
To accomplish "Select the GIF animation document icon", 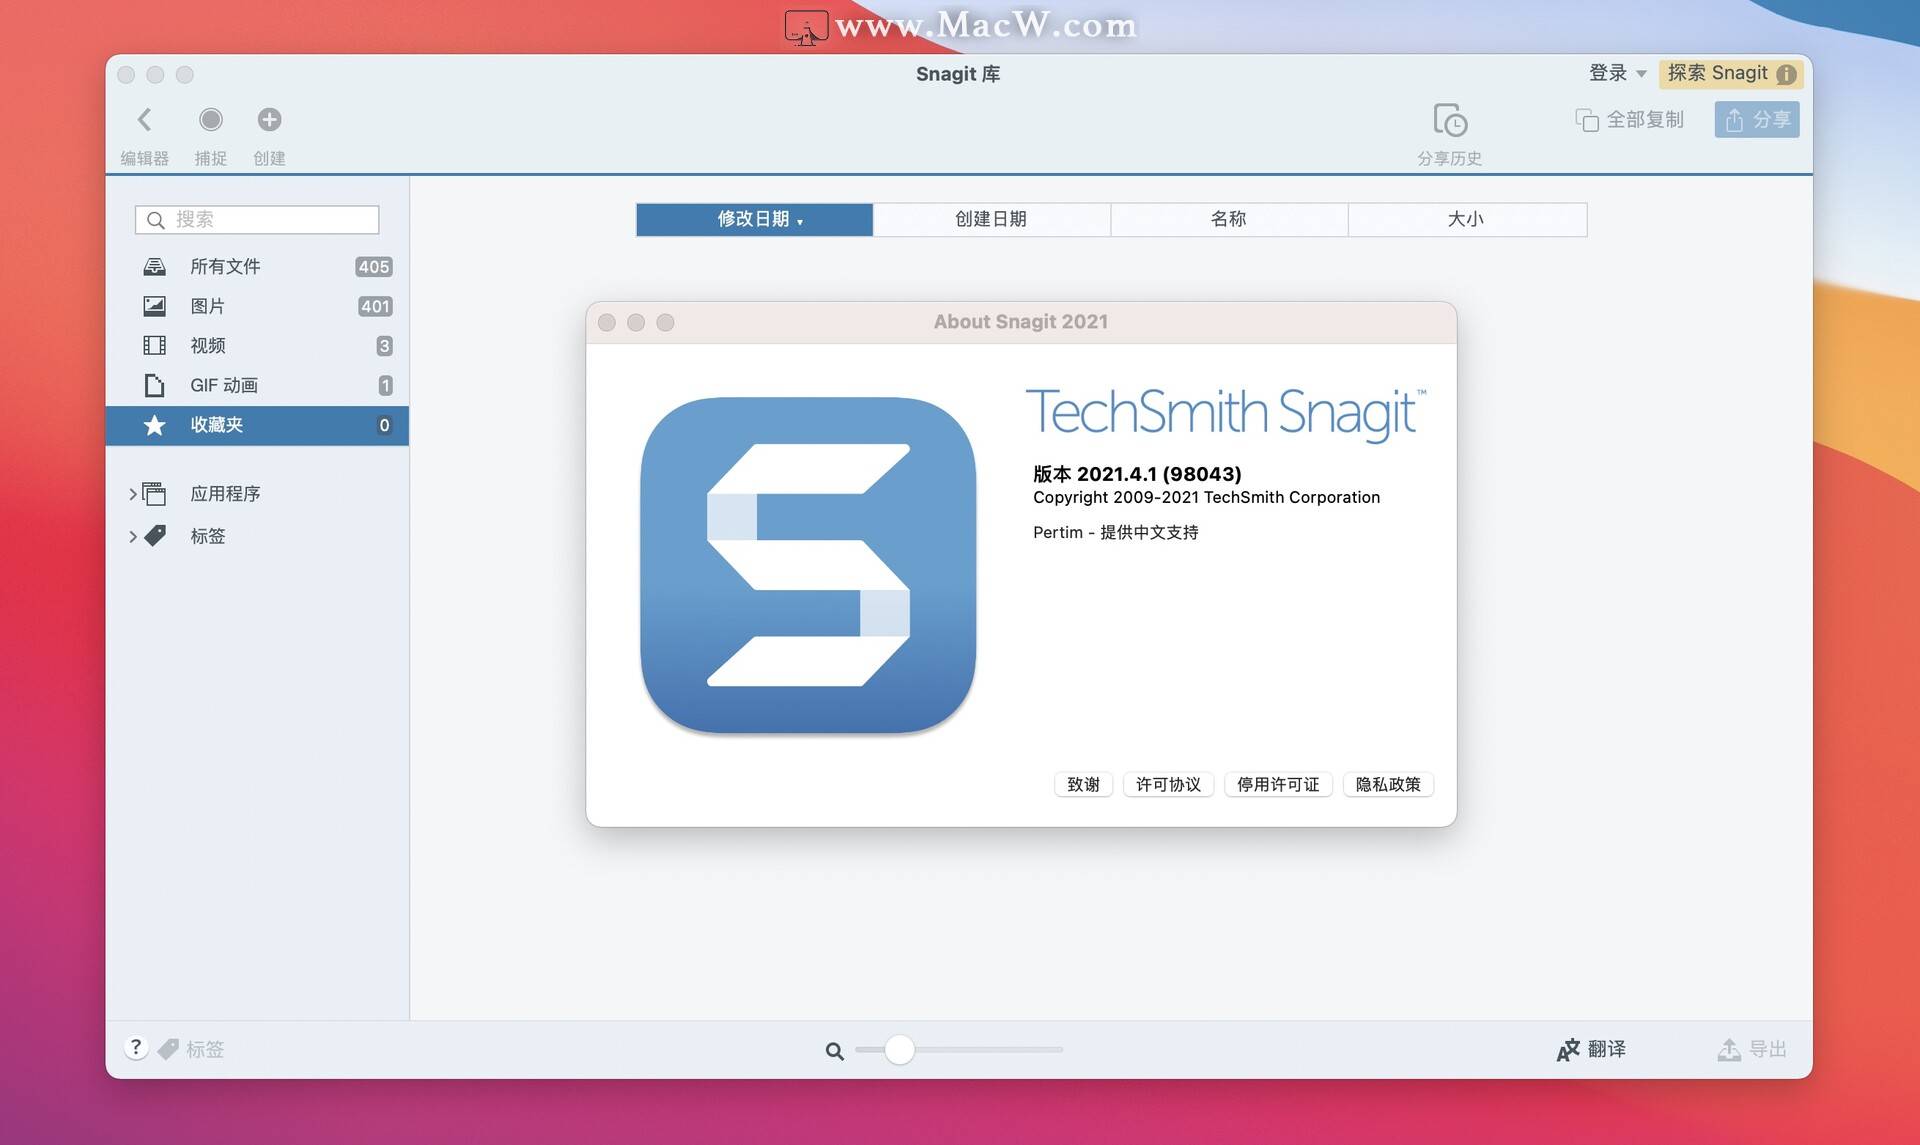I will coord(154,385).
